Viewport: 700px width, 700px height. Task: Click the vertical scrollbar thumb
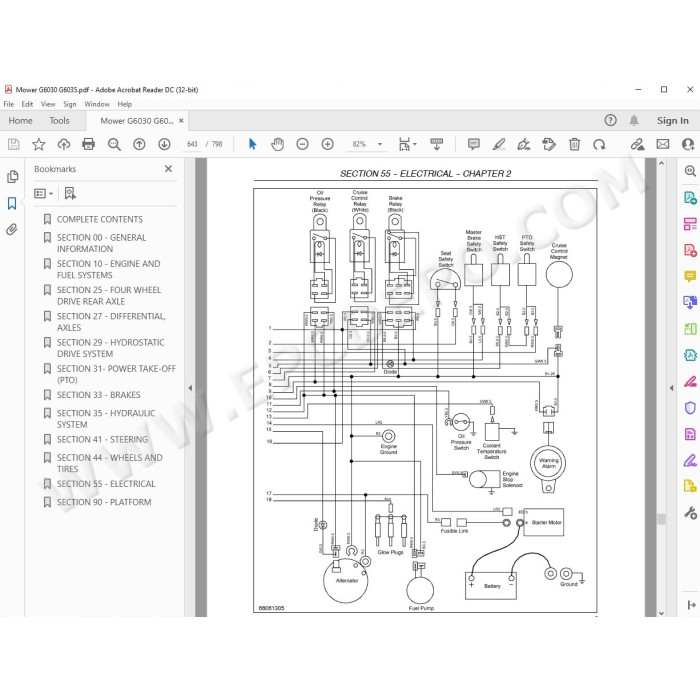point(661,519)
